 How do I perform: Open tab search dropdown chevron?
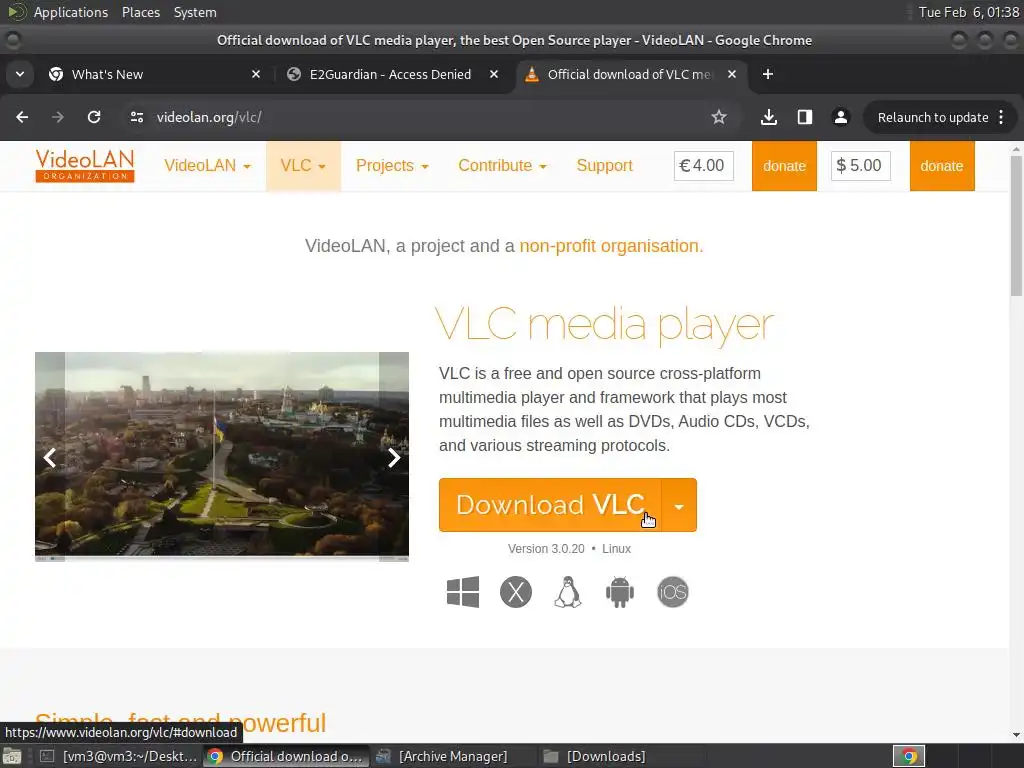20,74
